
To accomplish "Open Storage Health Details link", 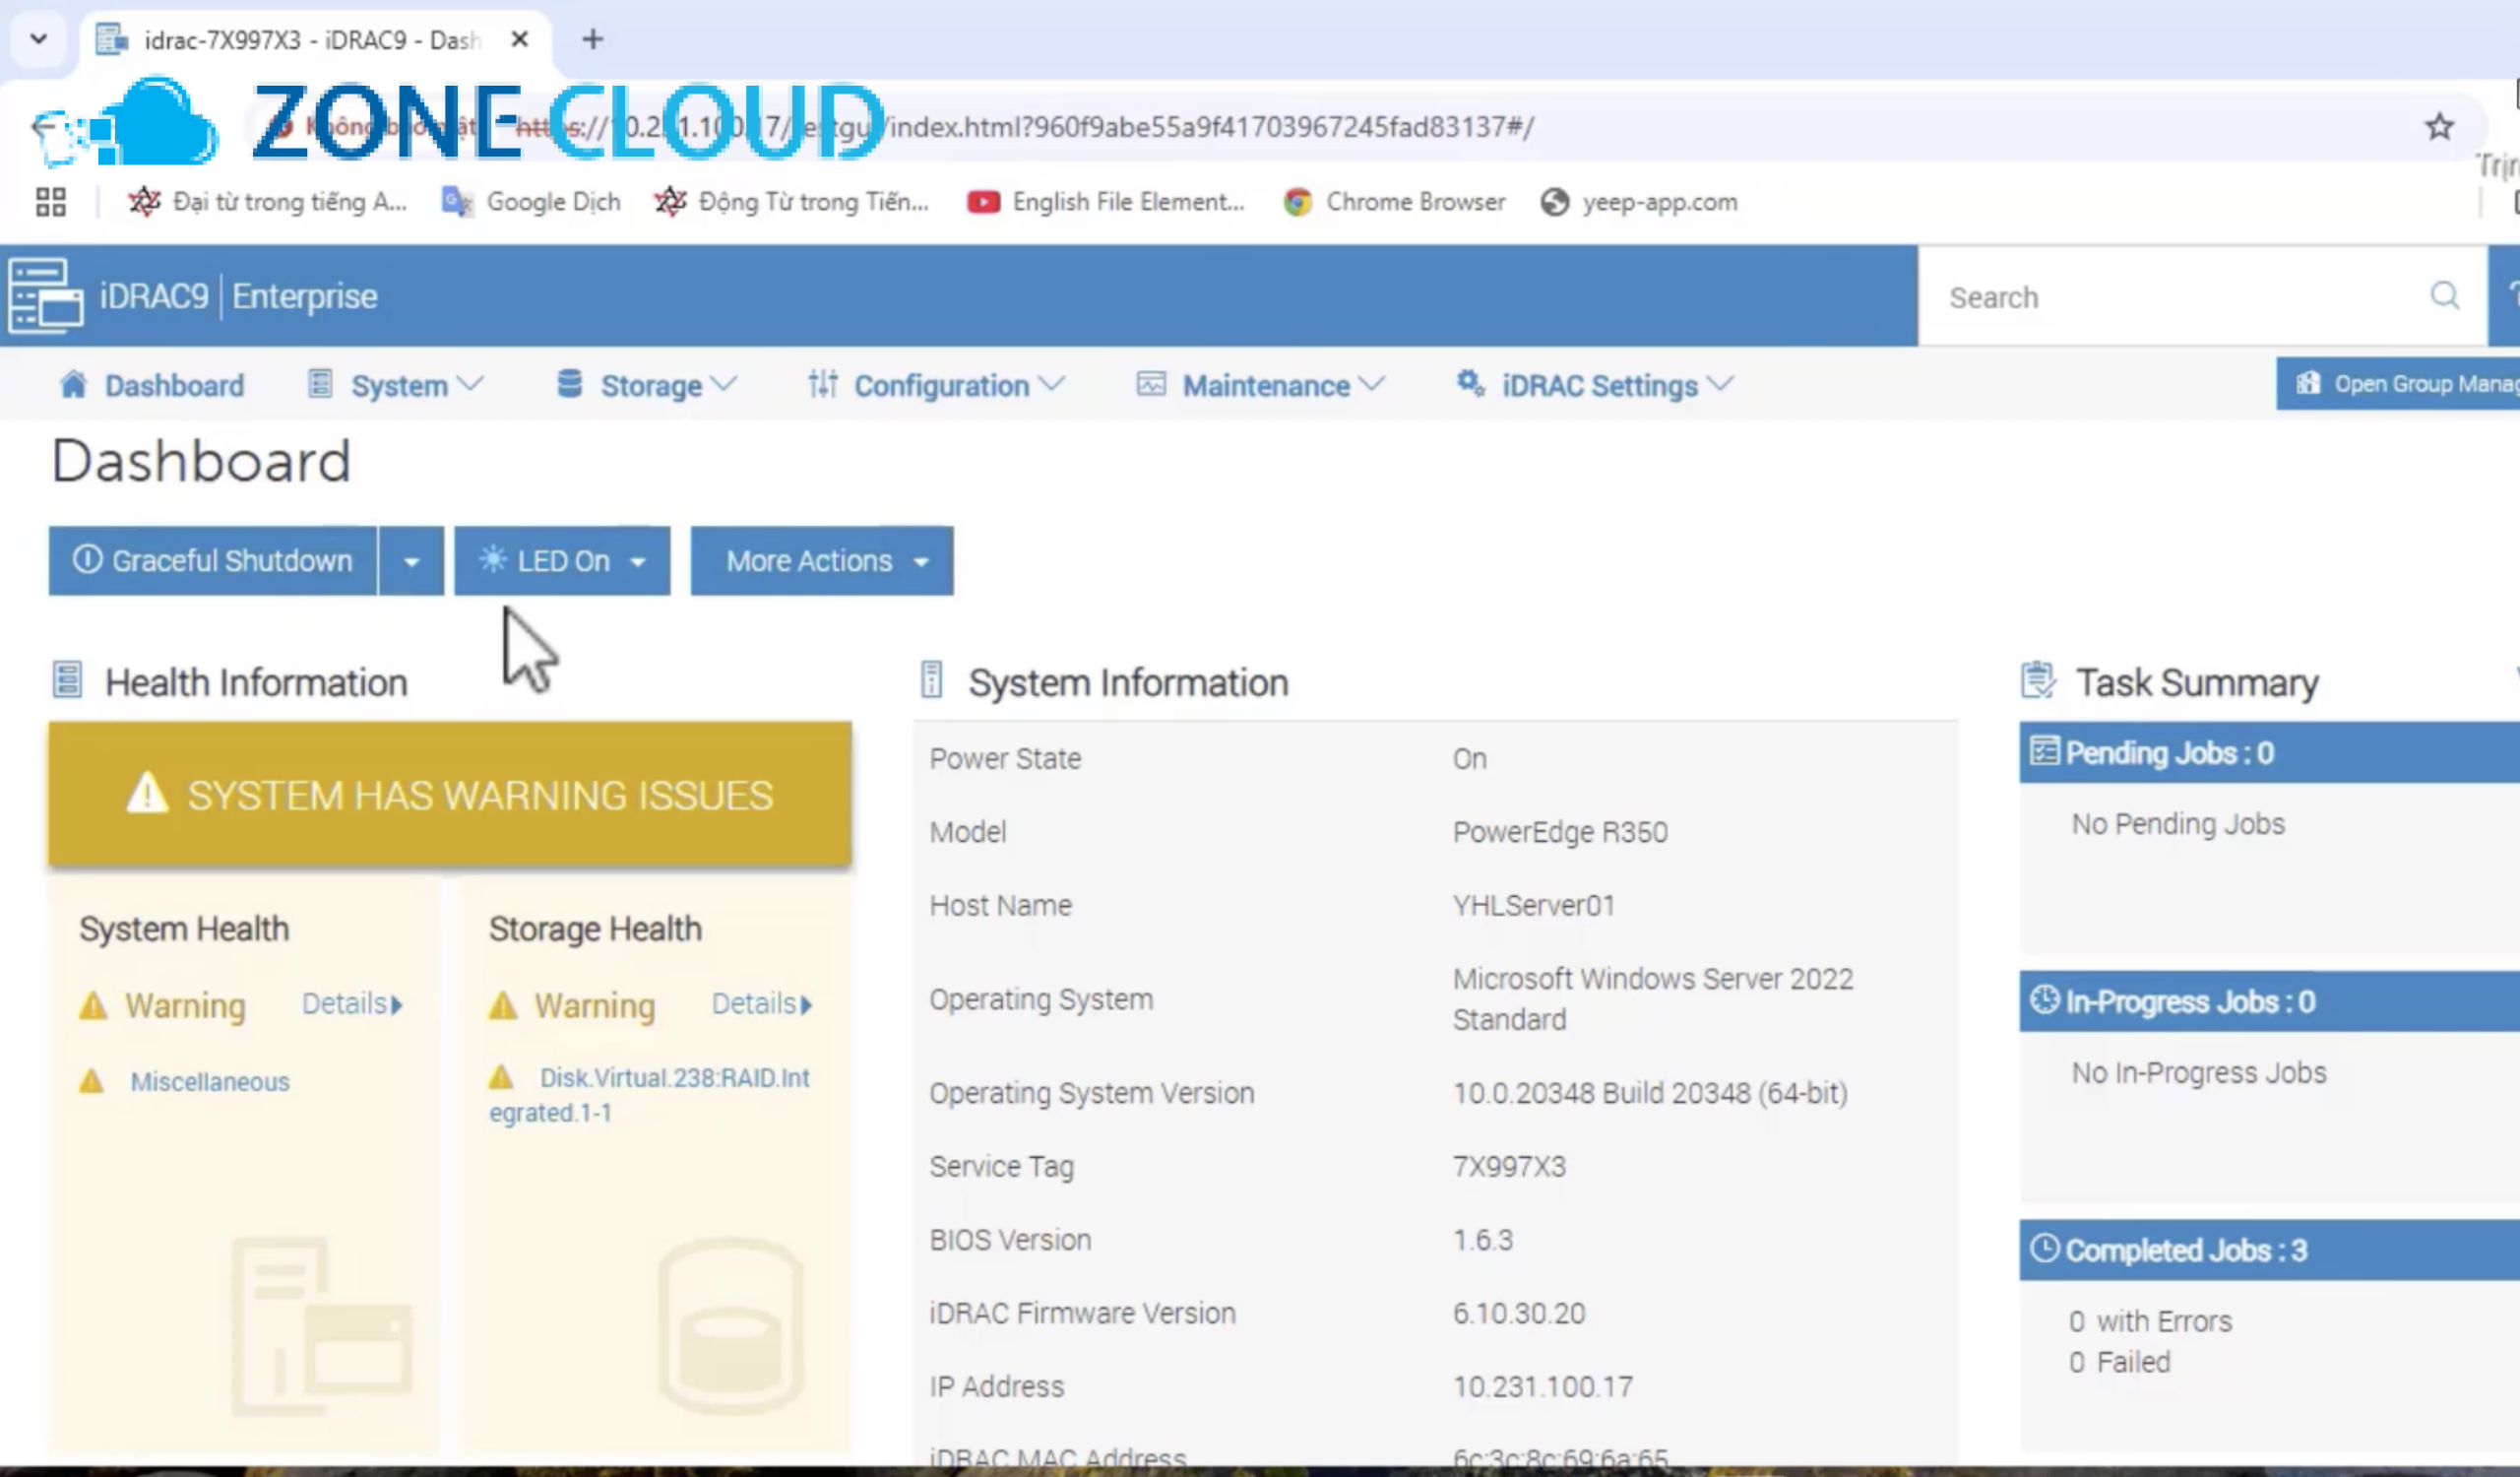I will tap(762, 1004).
